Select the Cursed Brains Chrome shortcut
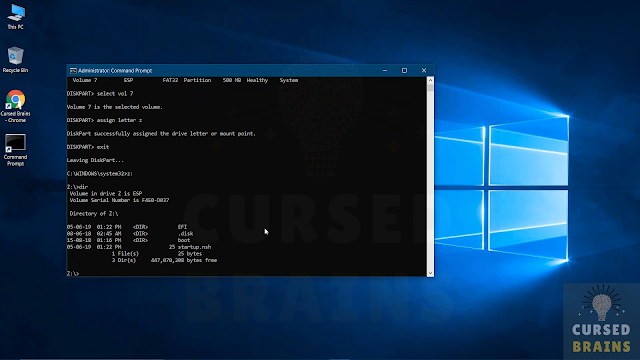The width and height of the screenshot is (640, 360). [x=16, y=106]
